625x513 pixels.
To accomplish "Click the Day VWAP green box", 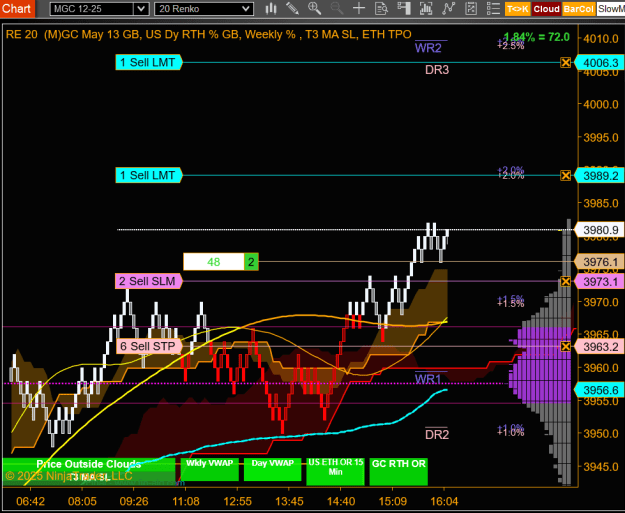I will click(273, 469).
